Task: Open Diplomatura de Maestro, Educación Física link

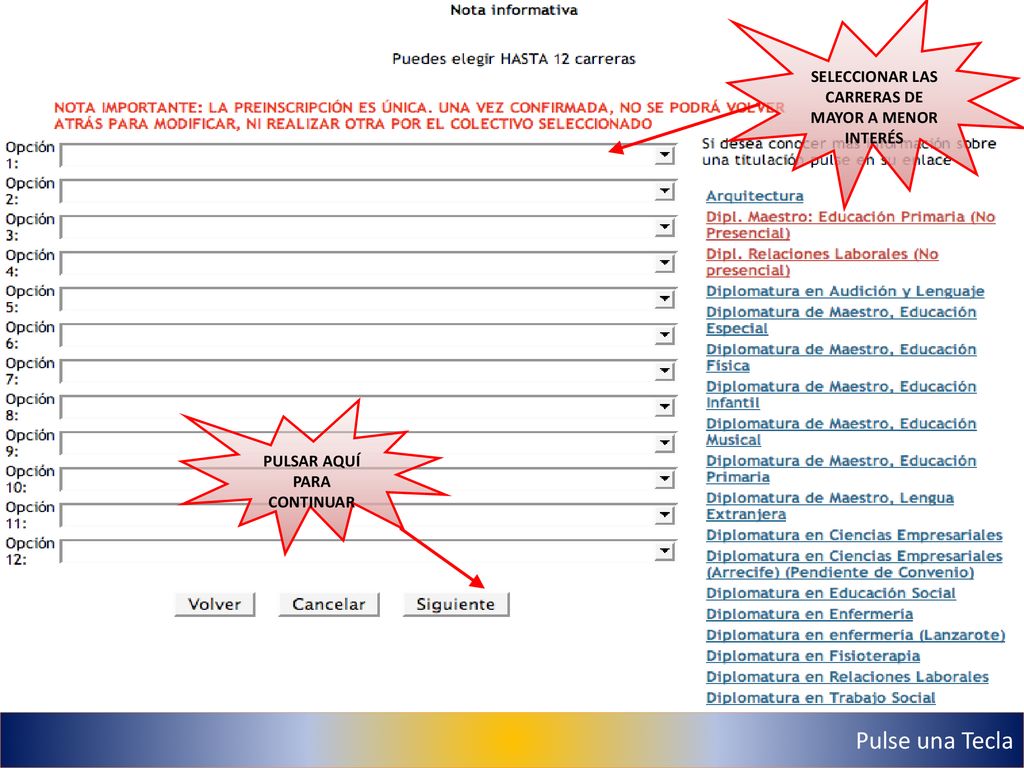Action: pos(841,357)
